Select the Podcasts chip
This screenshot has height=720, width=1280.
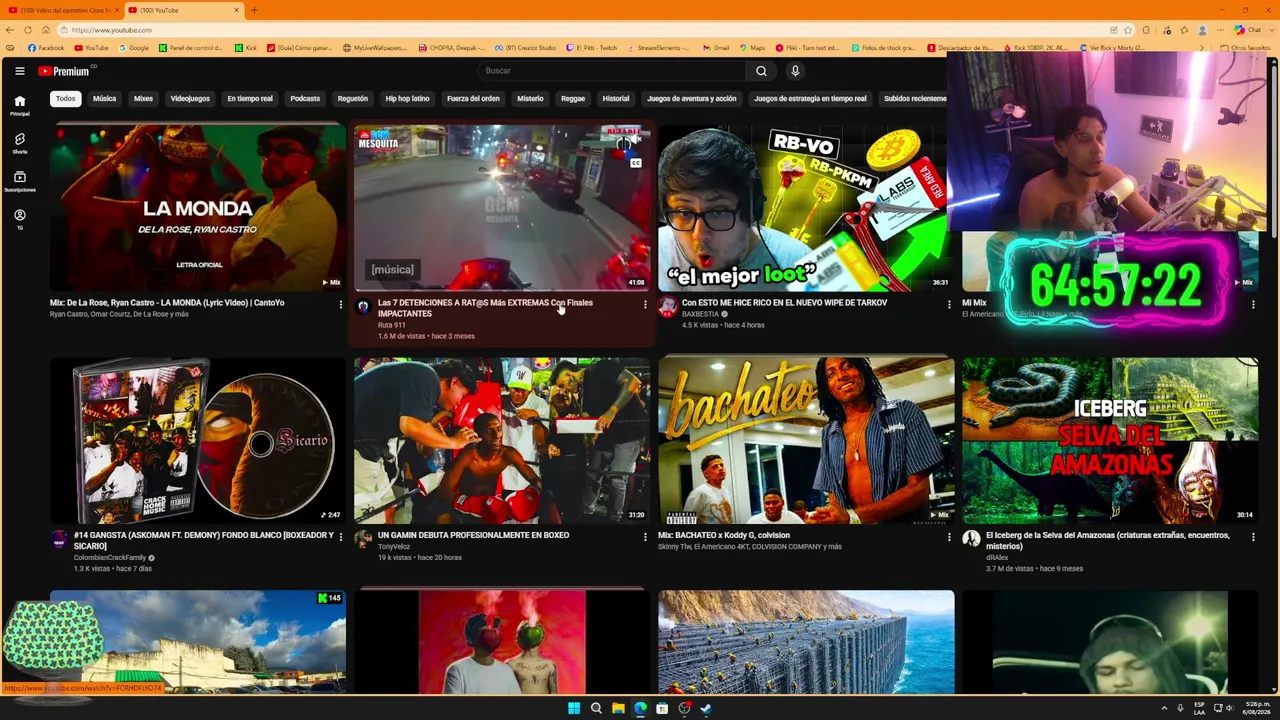click(x=305, y=99)
